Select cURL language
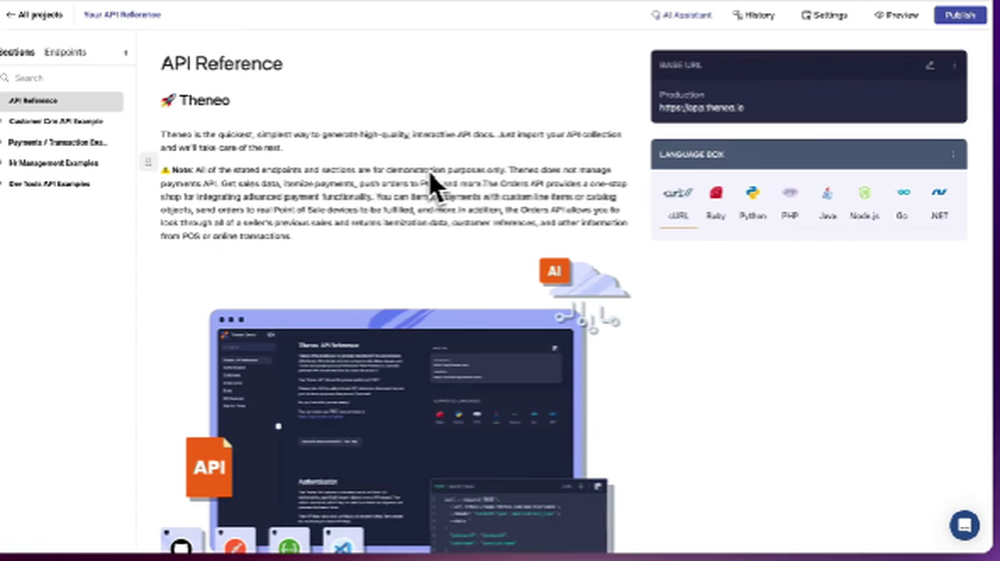The height and width of the screenshot is (561, 1000). [x=678, y=203]
